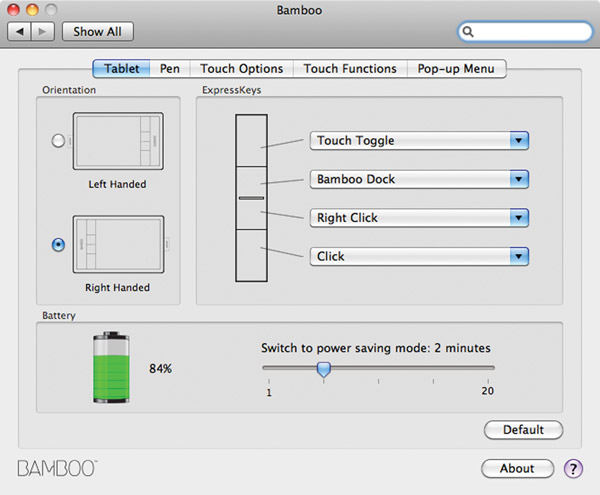Click the back arrow navigation button
This screenshot has height=495, width=600.
pyautogui.click(x=19, y=31)
